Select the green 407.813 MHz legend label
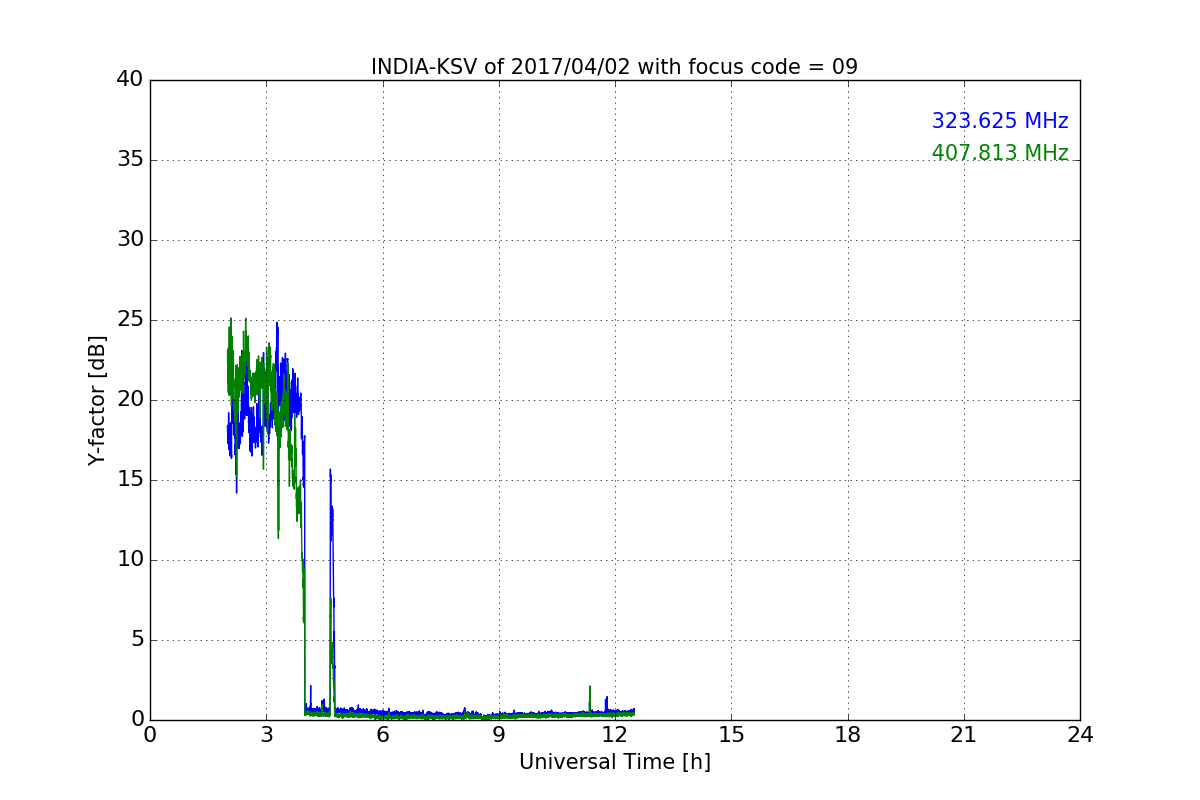Viewport: 1200px width, 800px height. [x=1000, y=153]
